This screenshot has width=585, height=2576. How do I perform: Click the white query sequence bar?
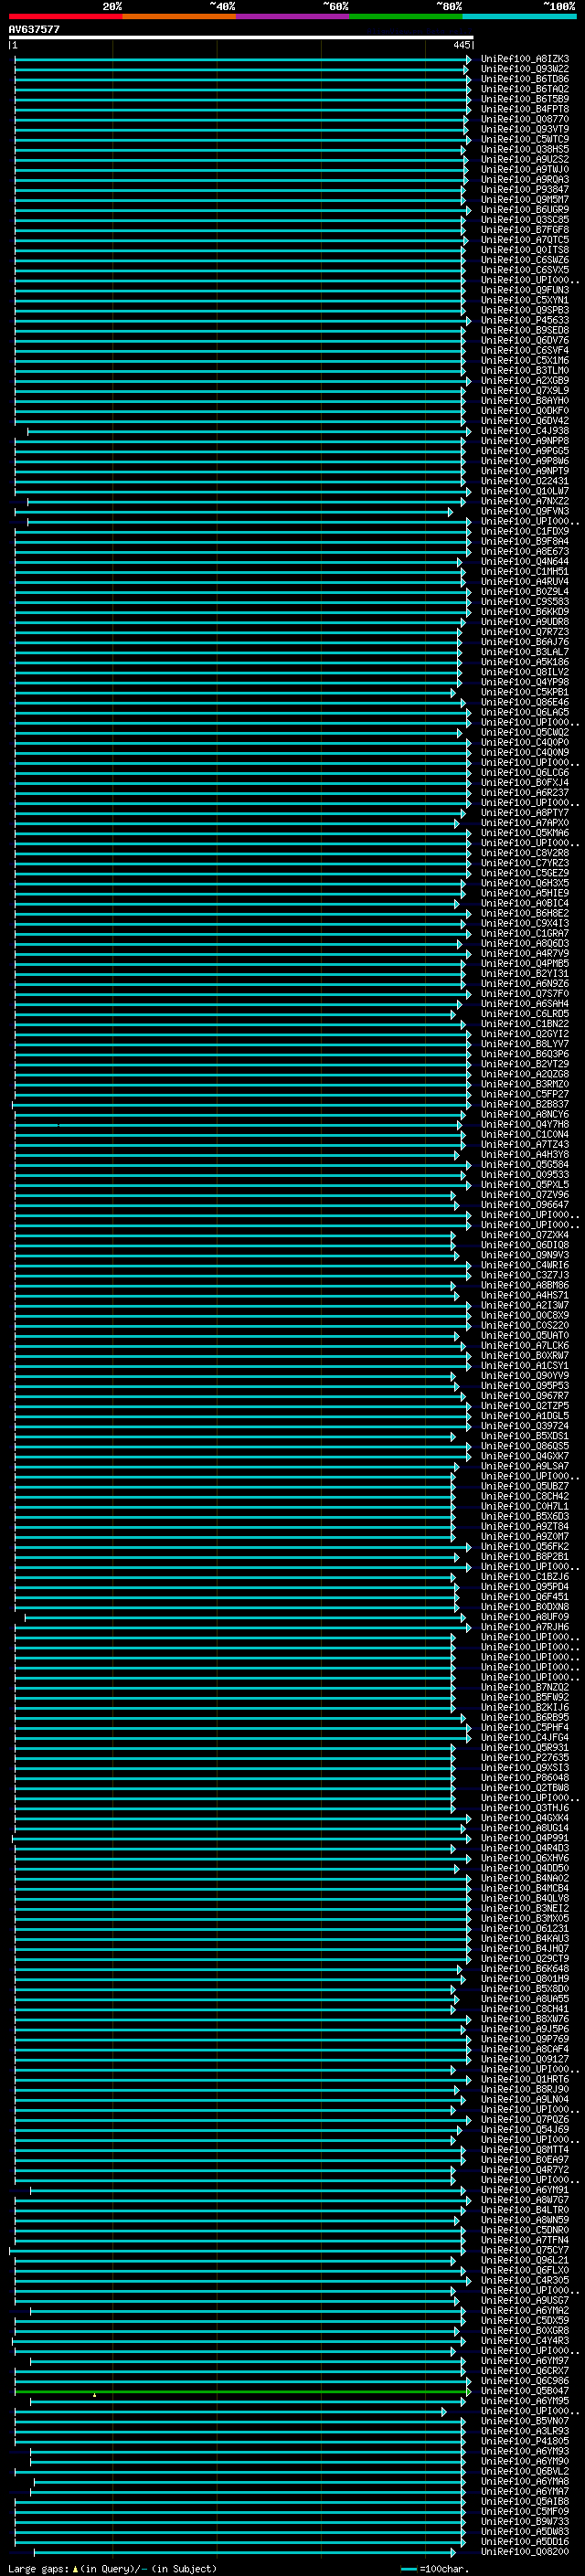tap(241, 37)
